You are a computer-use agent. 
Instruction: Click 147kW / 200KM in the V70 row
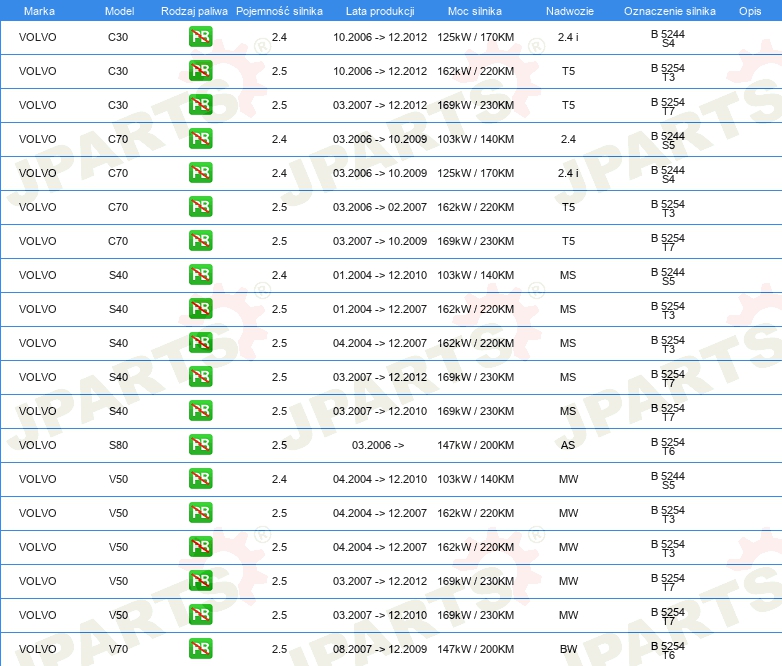tap(475, 649)
